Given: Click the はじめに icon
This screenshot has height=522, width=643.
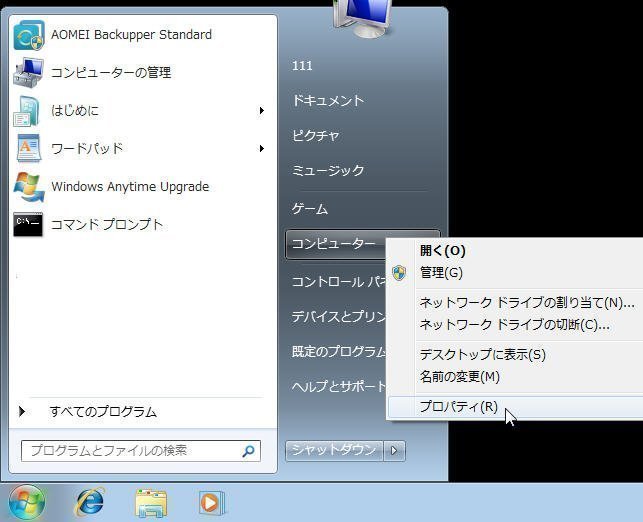Looking at the screenshot, I should (27, 111).
